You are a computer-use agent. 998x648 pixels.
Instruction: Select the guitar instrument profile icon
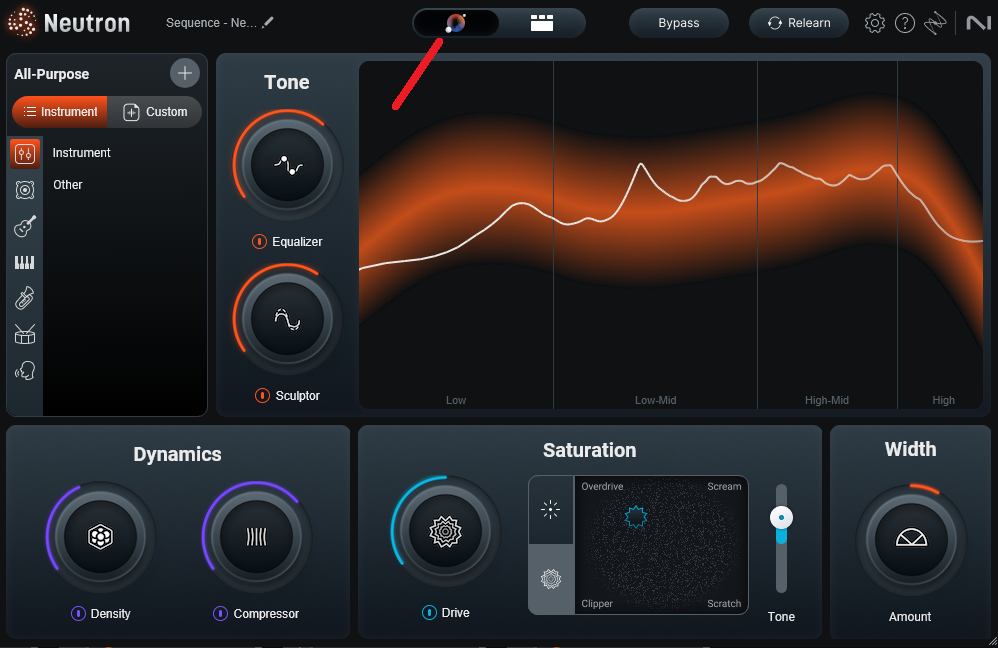[x=24, y=227]
